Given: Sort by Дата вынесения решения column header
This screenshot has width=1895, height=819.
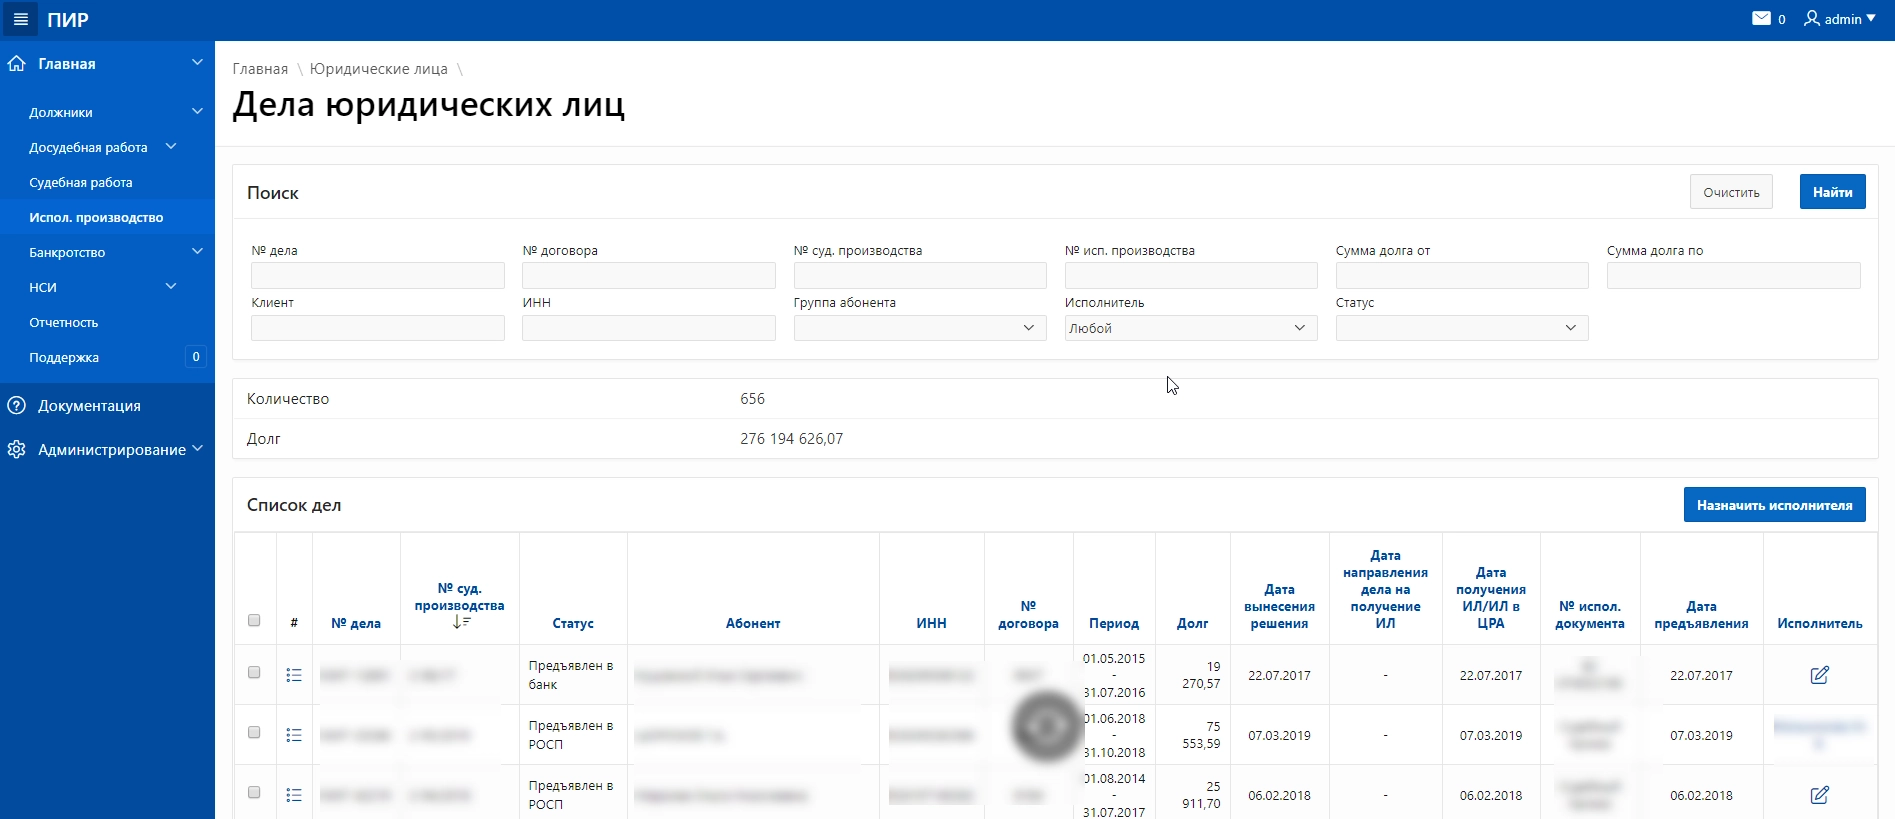Looking at the screenshot, I should pyautogui.click(x=1279, y=606).
